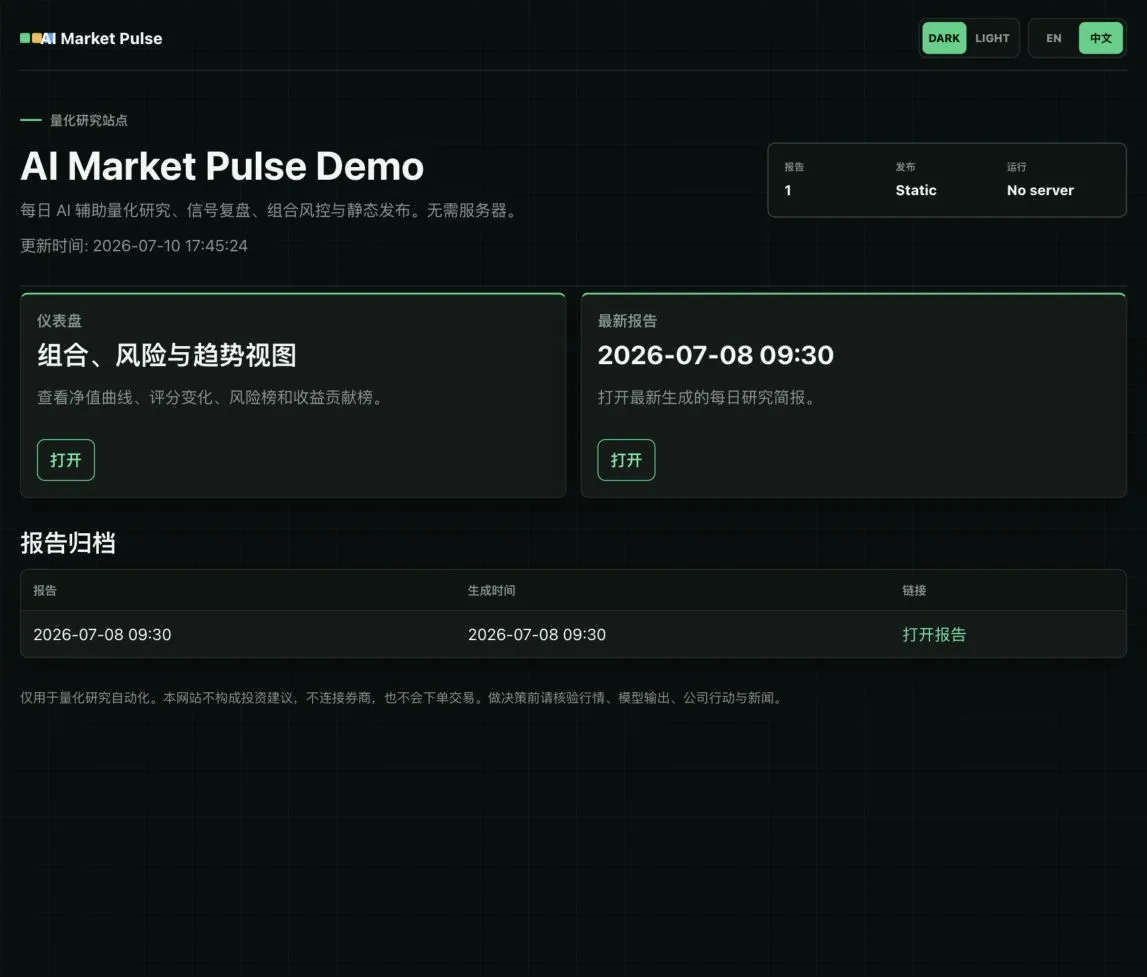The image size is (1147, 977).
Task: Select 中文 language option
Action: pyautogui.click(x=1100, y=38)
